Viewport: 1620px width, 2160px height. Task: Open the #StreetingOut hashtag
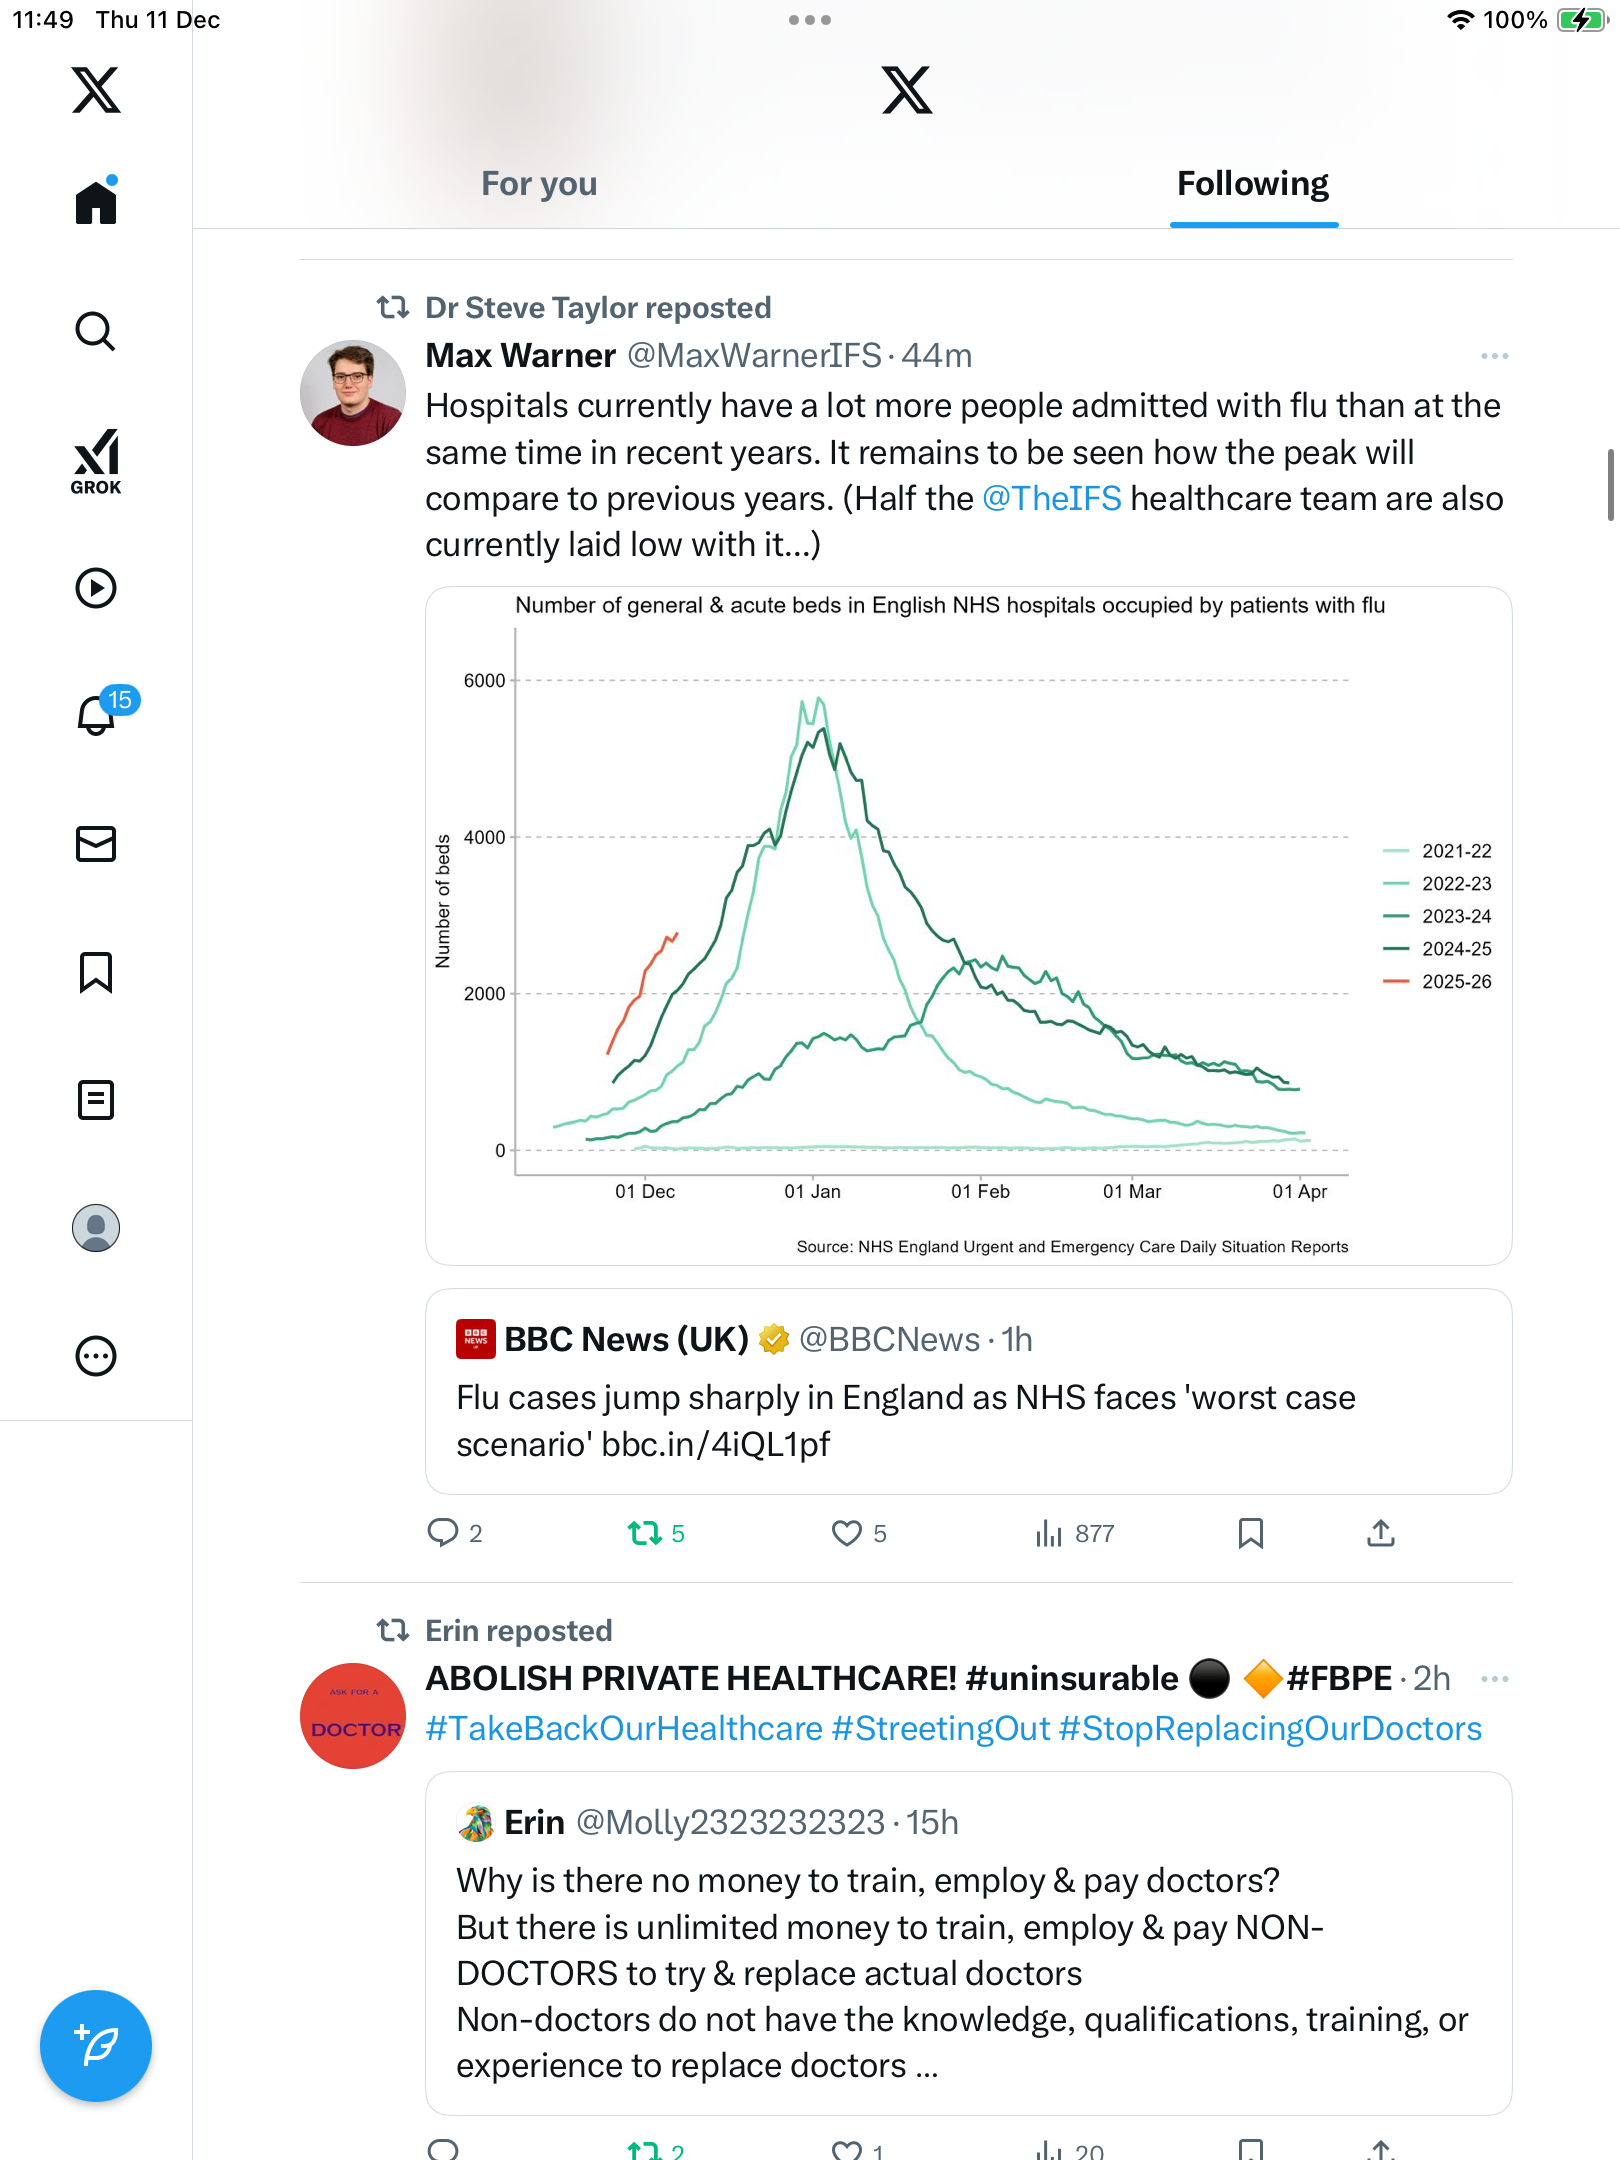(940, 1729)
